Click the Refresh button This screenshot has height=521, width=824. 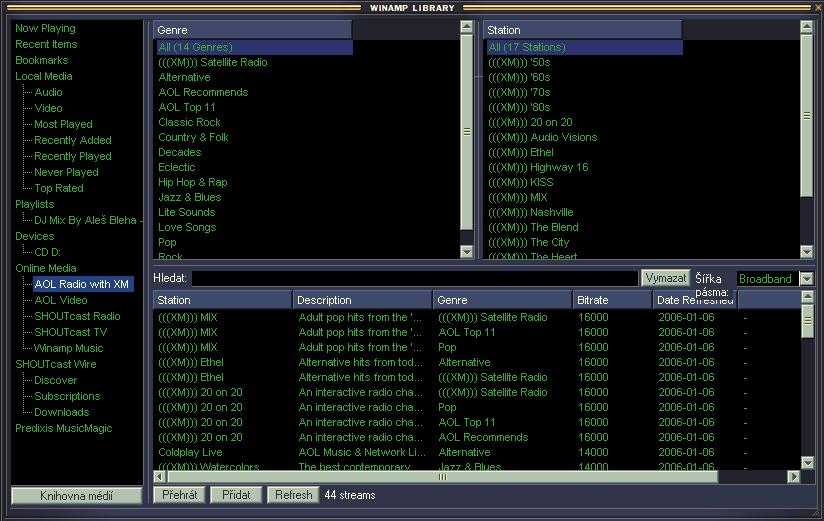click(x=293, y=495)
